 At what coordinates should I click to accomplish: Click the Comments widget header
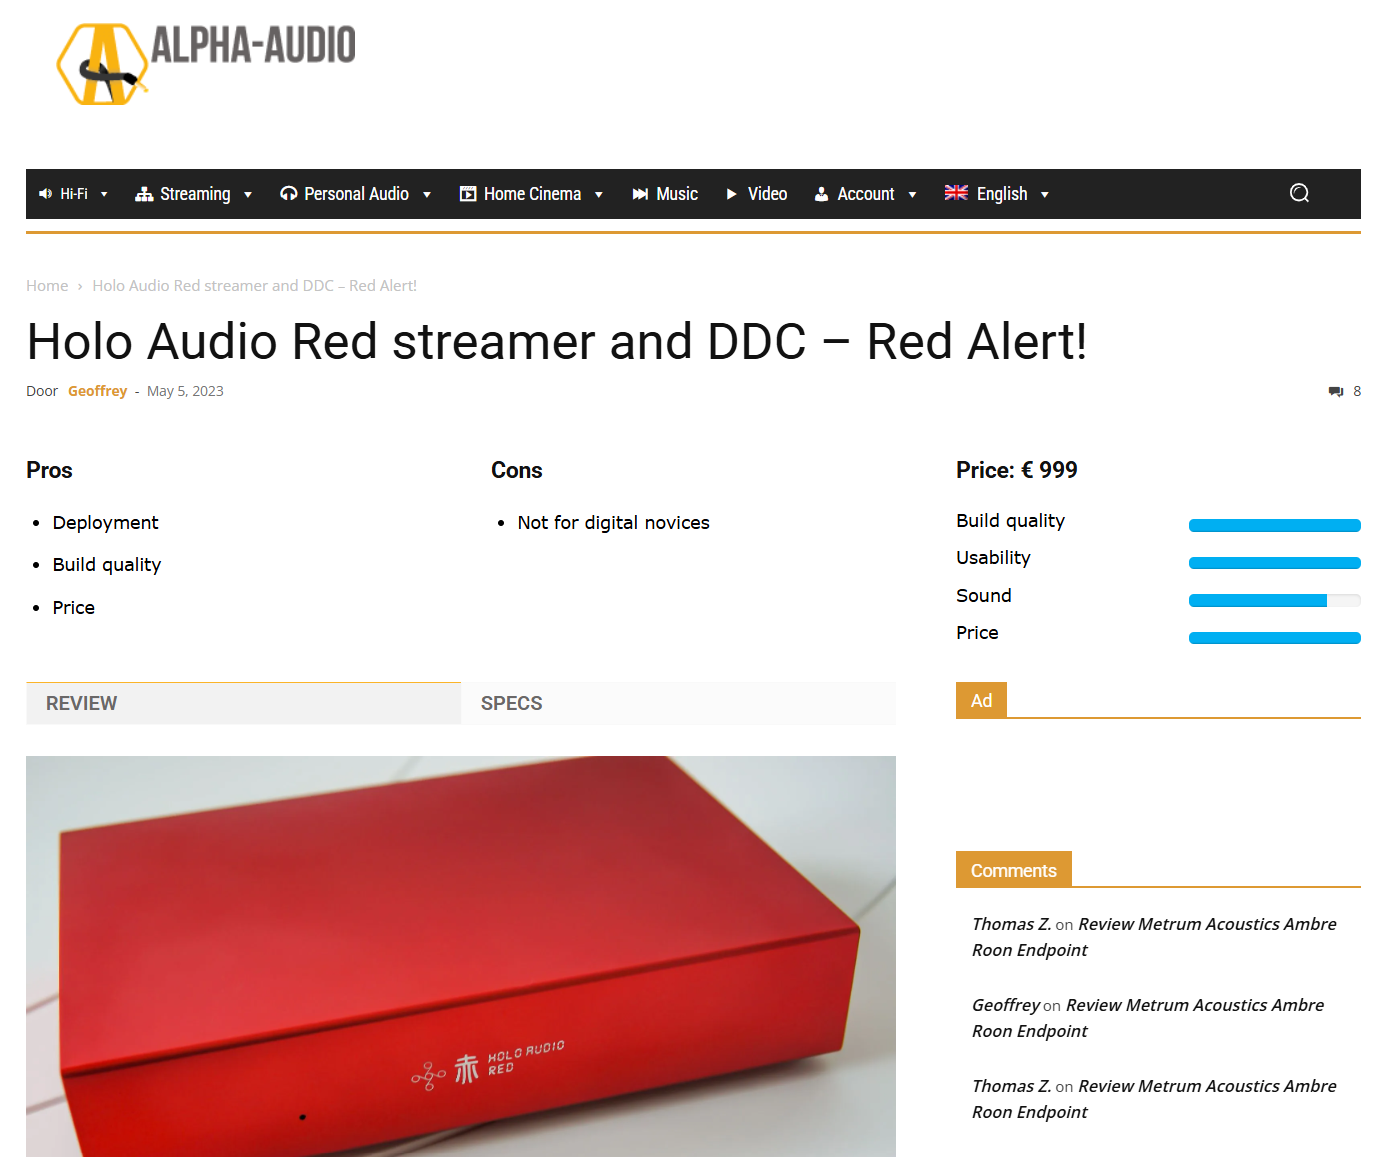(1013, 870)
